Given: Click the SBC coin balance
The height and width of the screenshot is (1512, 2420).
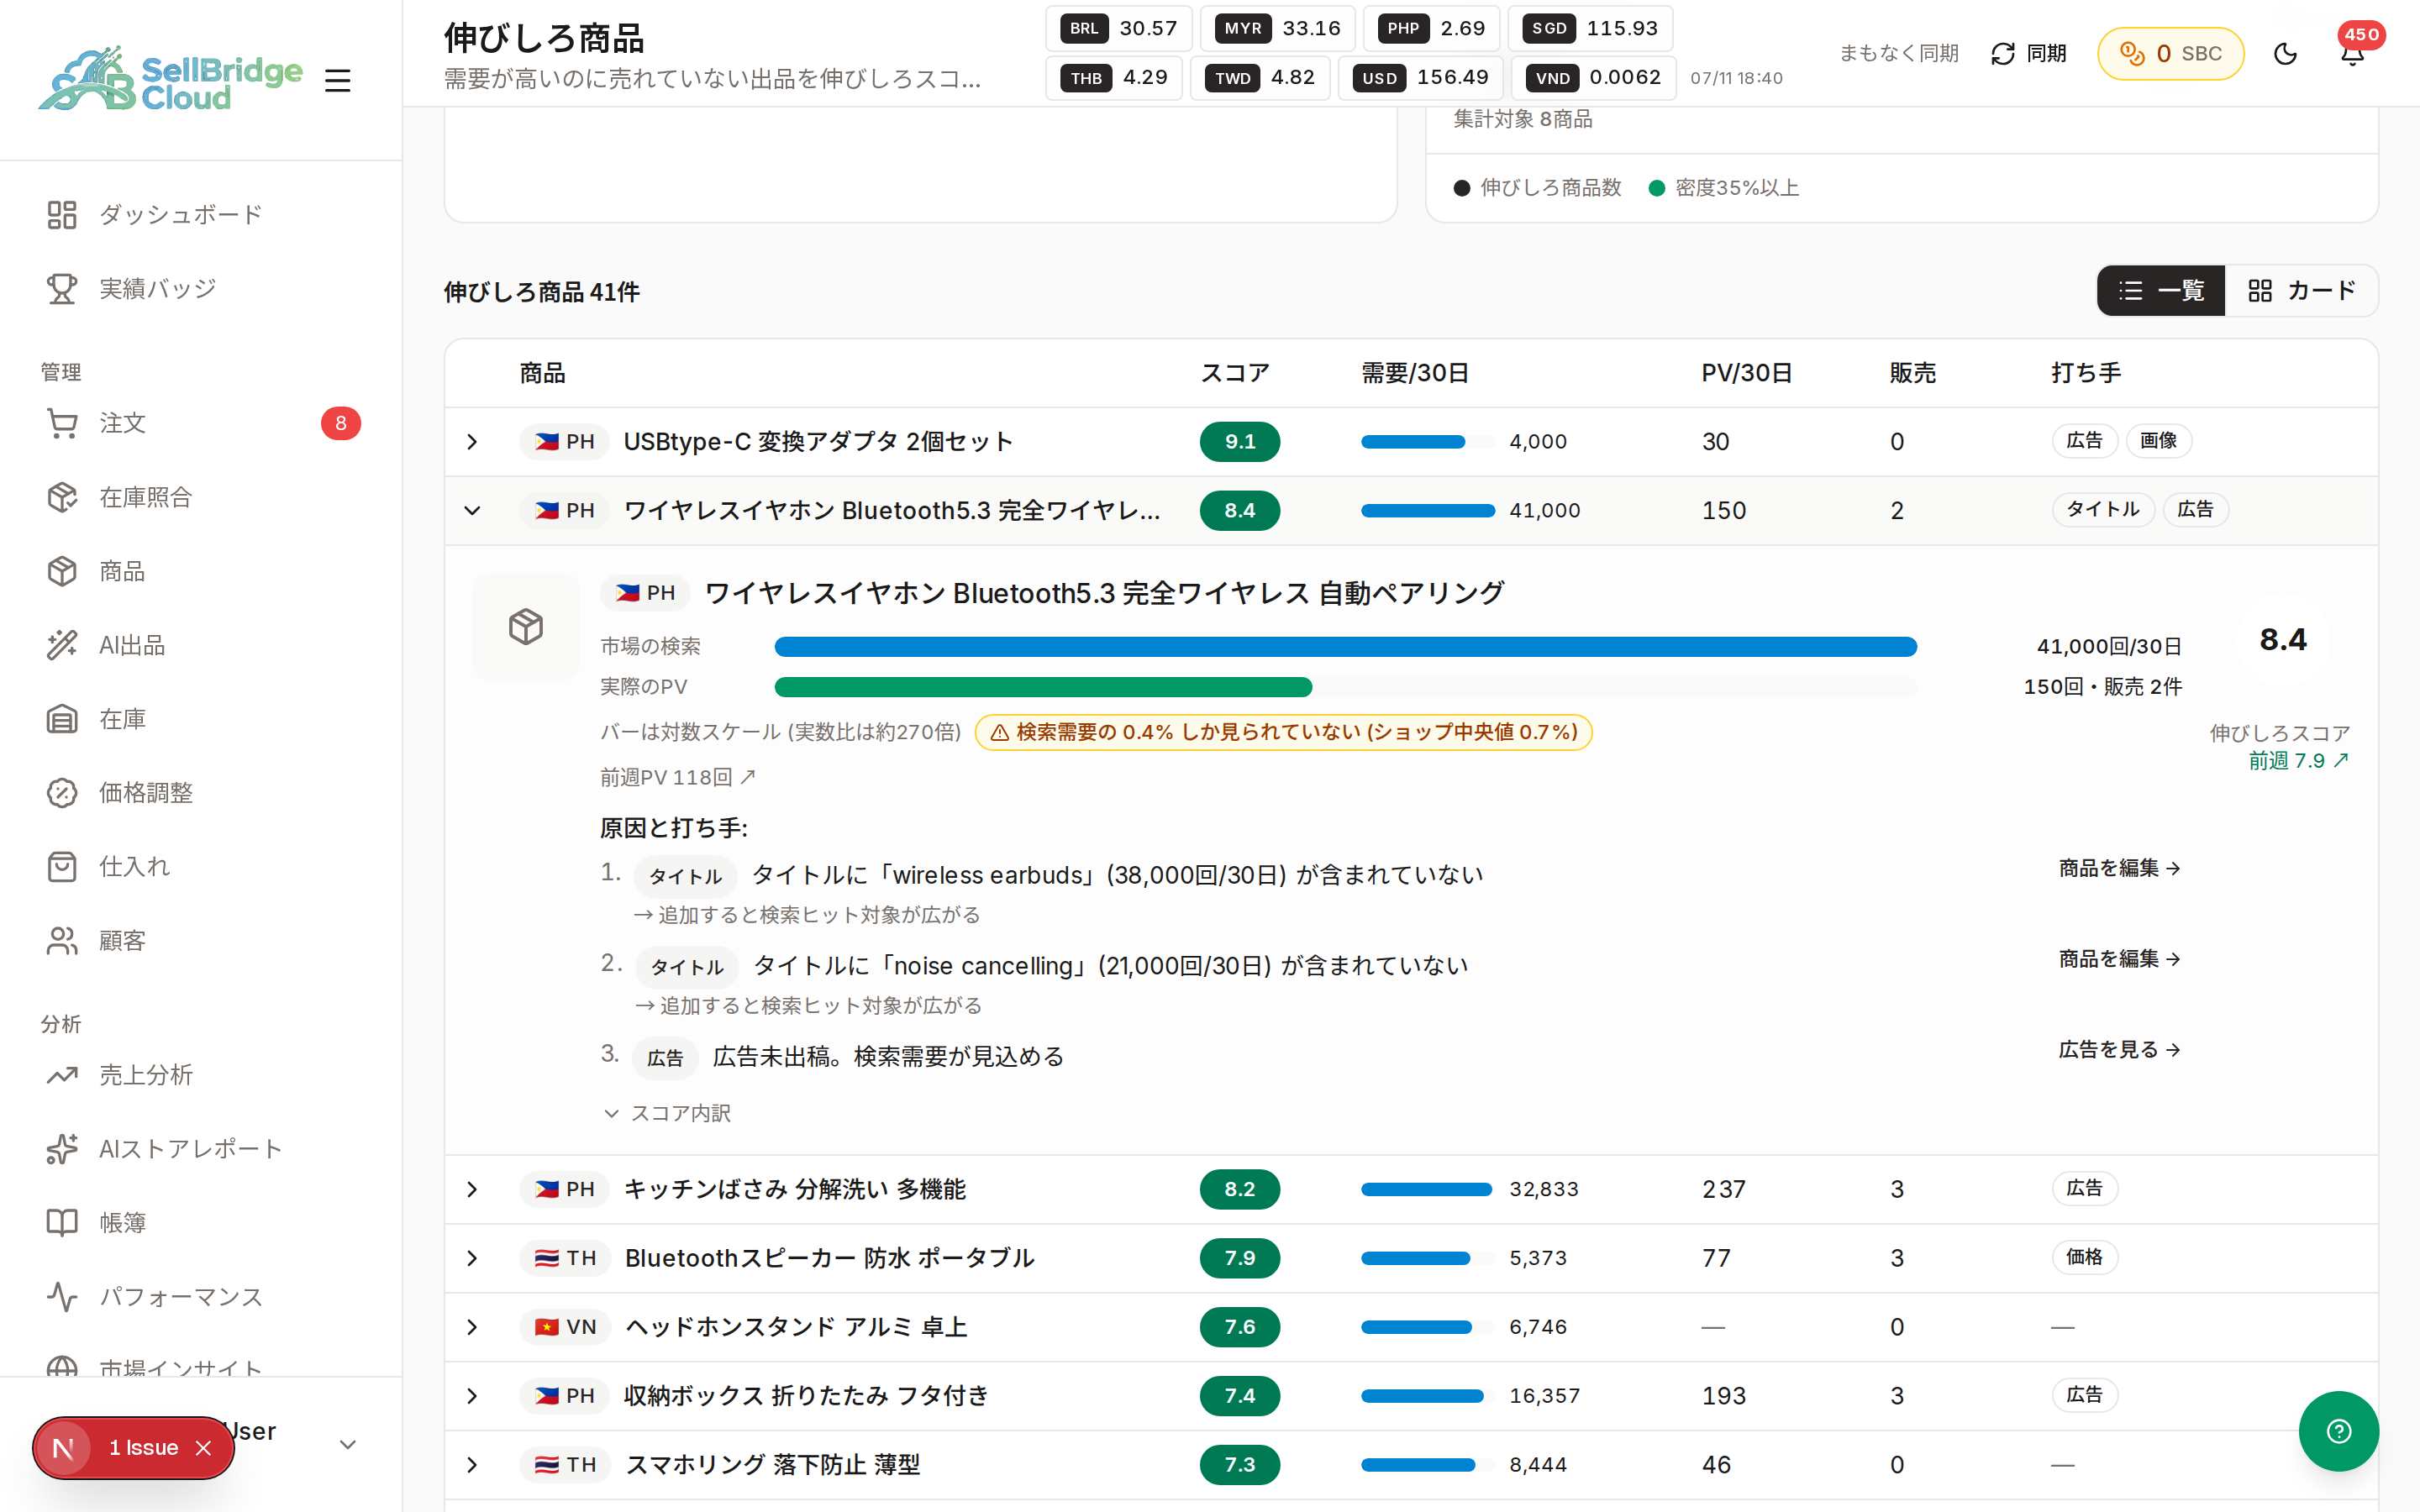Looking at the screenshot, I should tap(2171, 54).
